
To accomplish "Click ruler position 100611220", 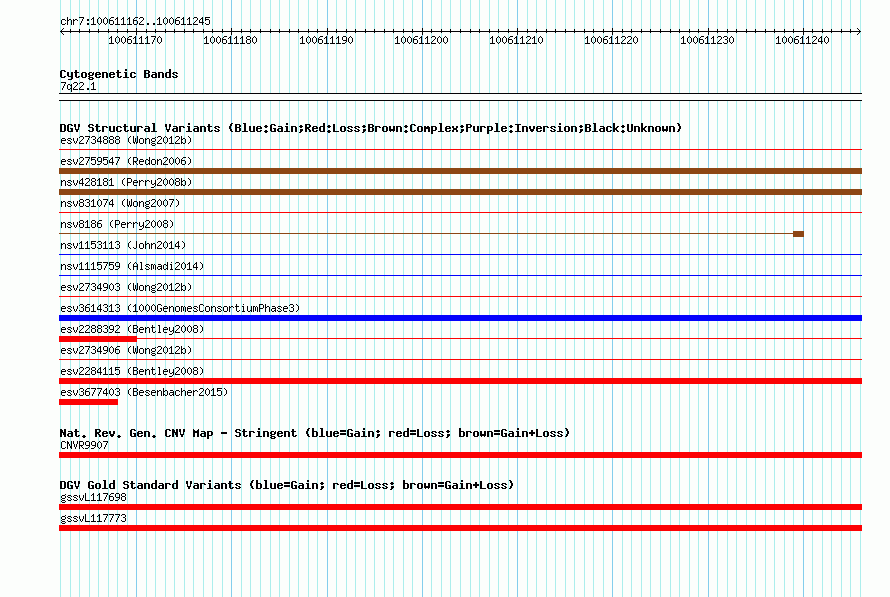I will tap(611, 40).
